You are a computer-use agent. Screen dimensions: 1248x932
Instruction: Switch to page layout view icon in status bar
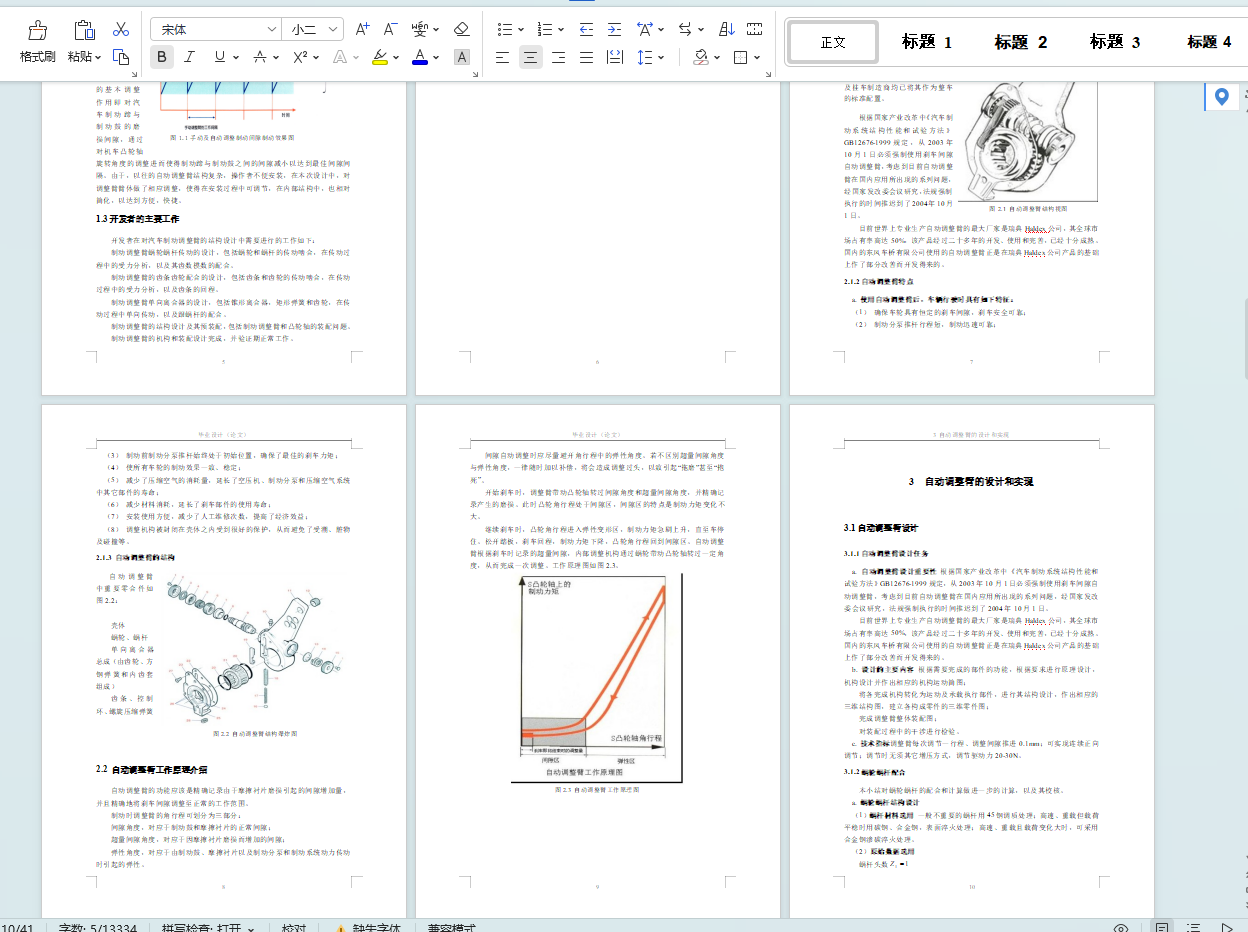pos(1162,928)
